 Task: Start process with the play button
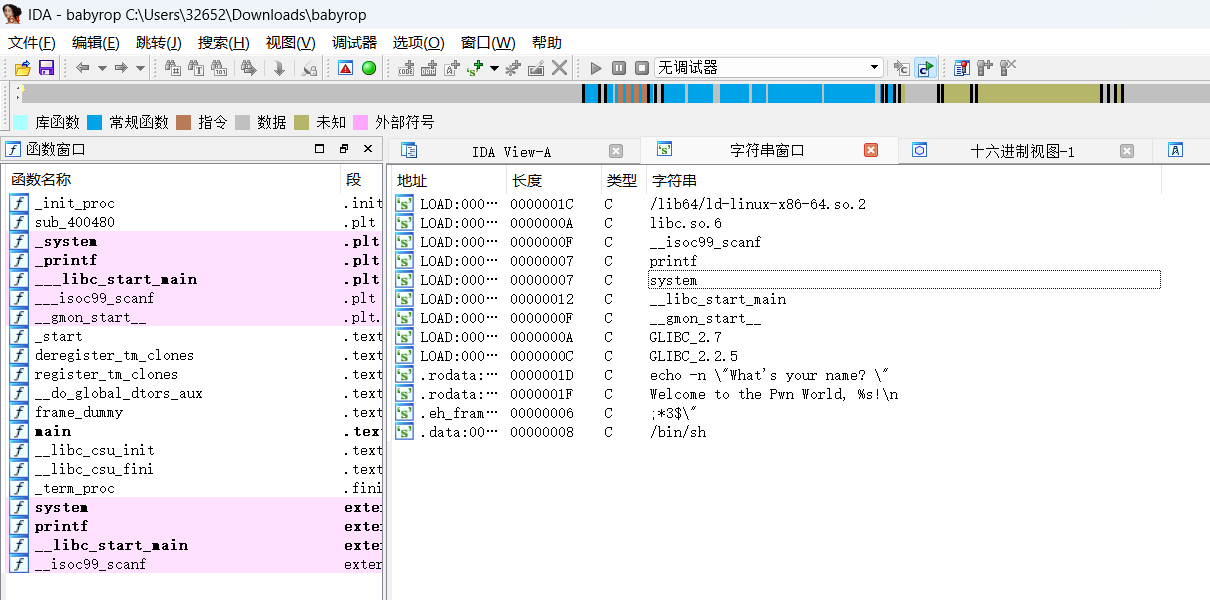(x=596, y=68)
